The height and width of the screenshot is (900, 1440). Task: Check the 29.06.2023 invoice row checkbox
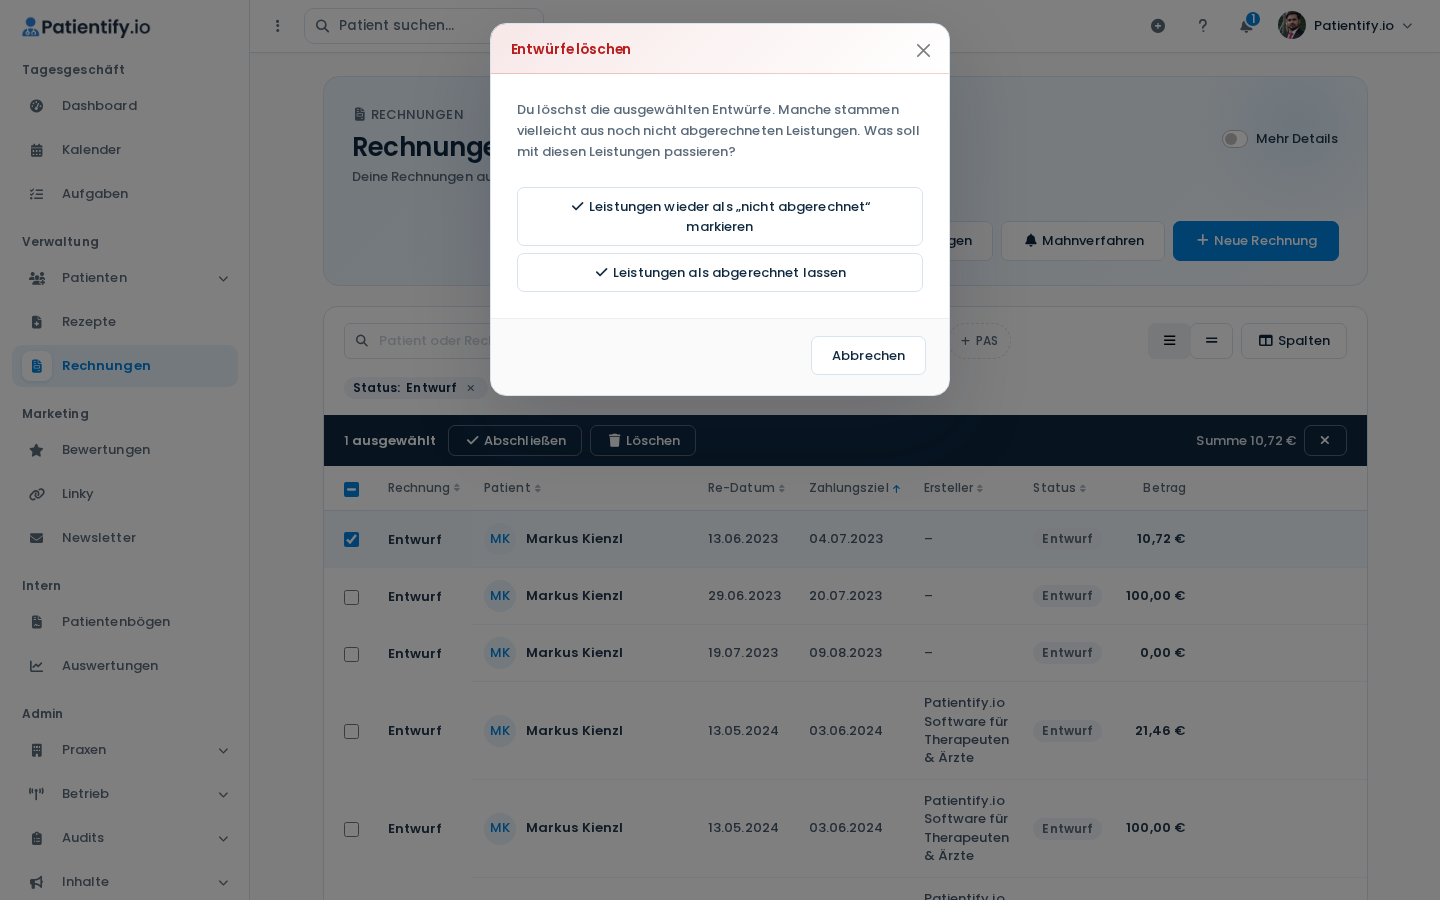click(351, 597)
